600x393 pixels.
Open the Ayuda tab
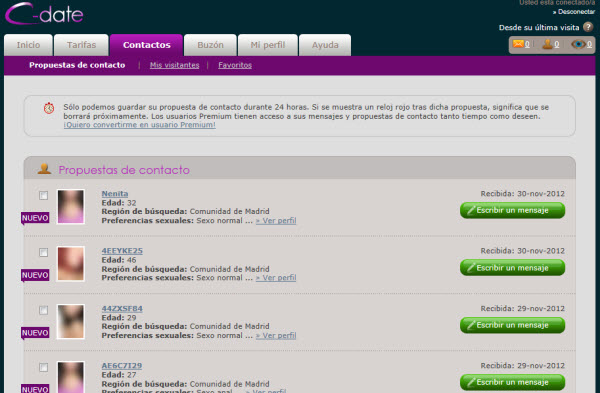click(325, 45)
